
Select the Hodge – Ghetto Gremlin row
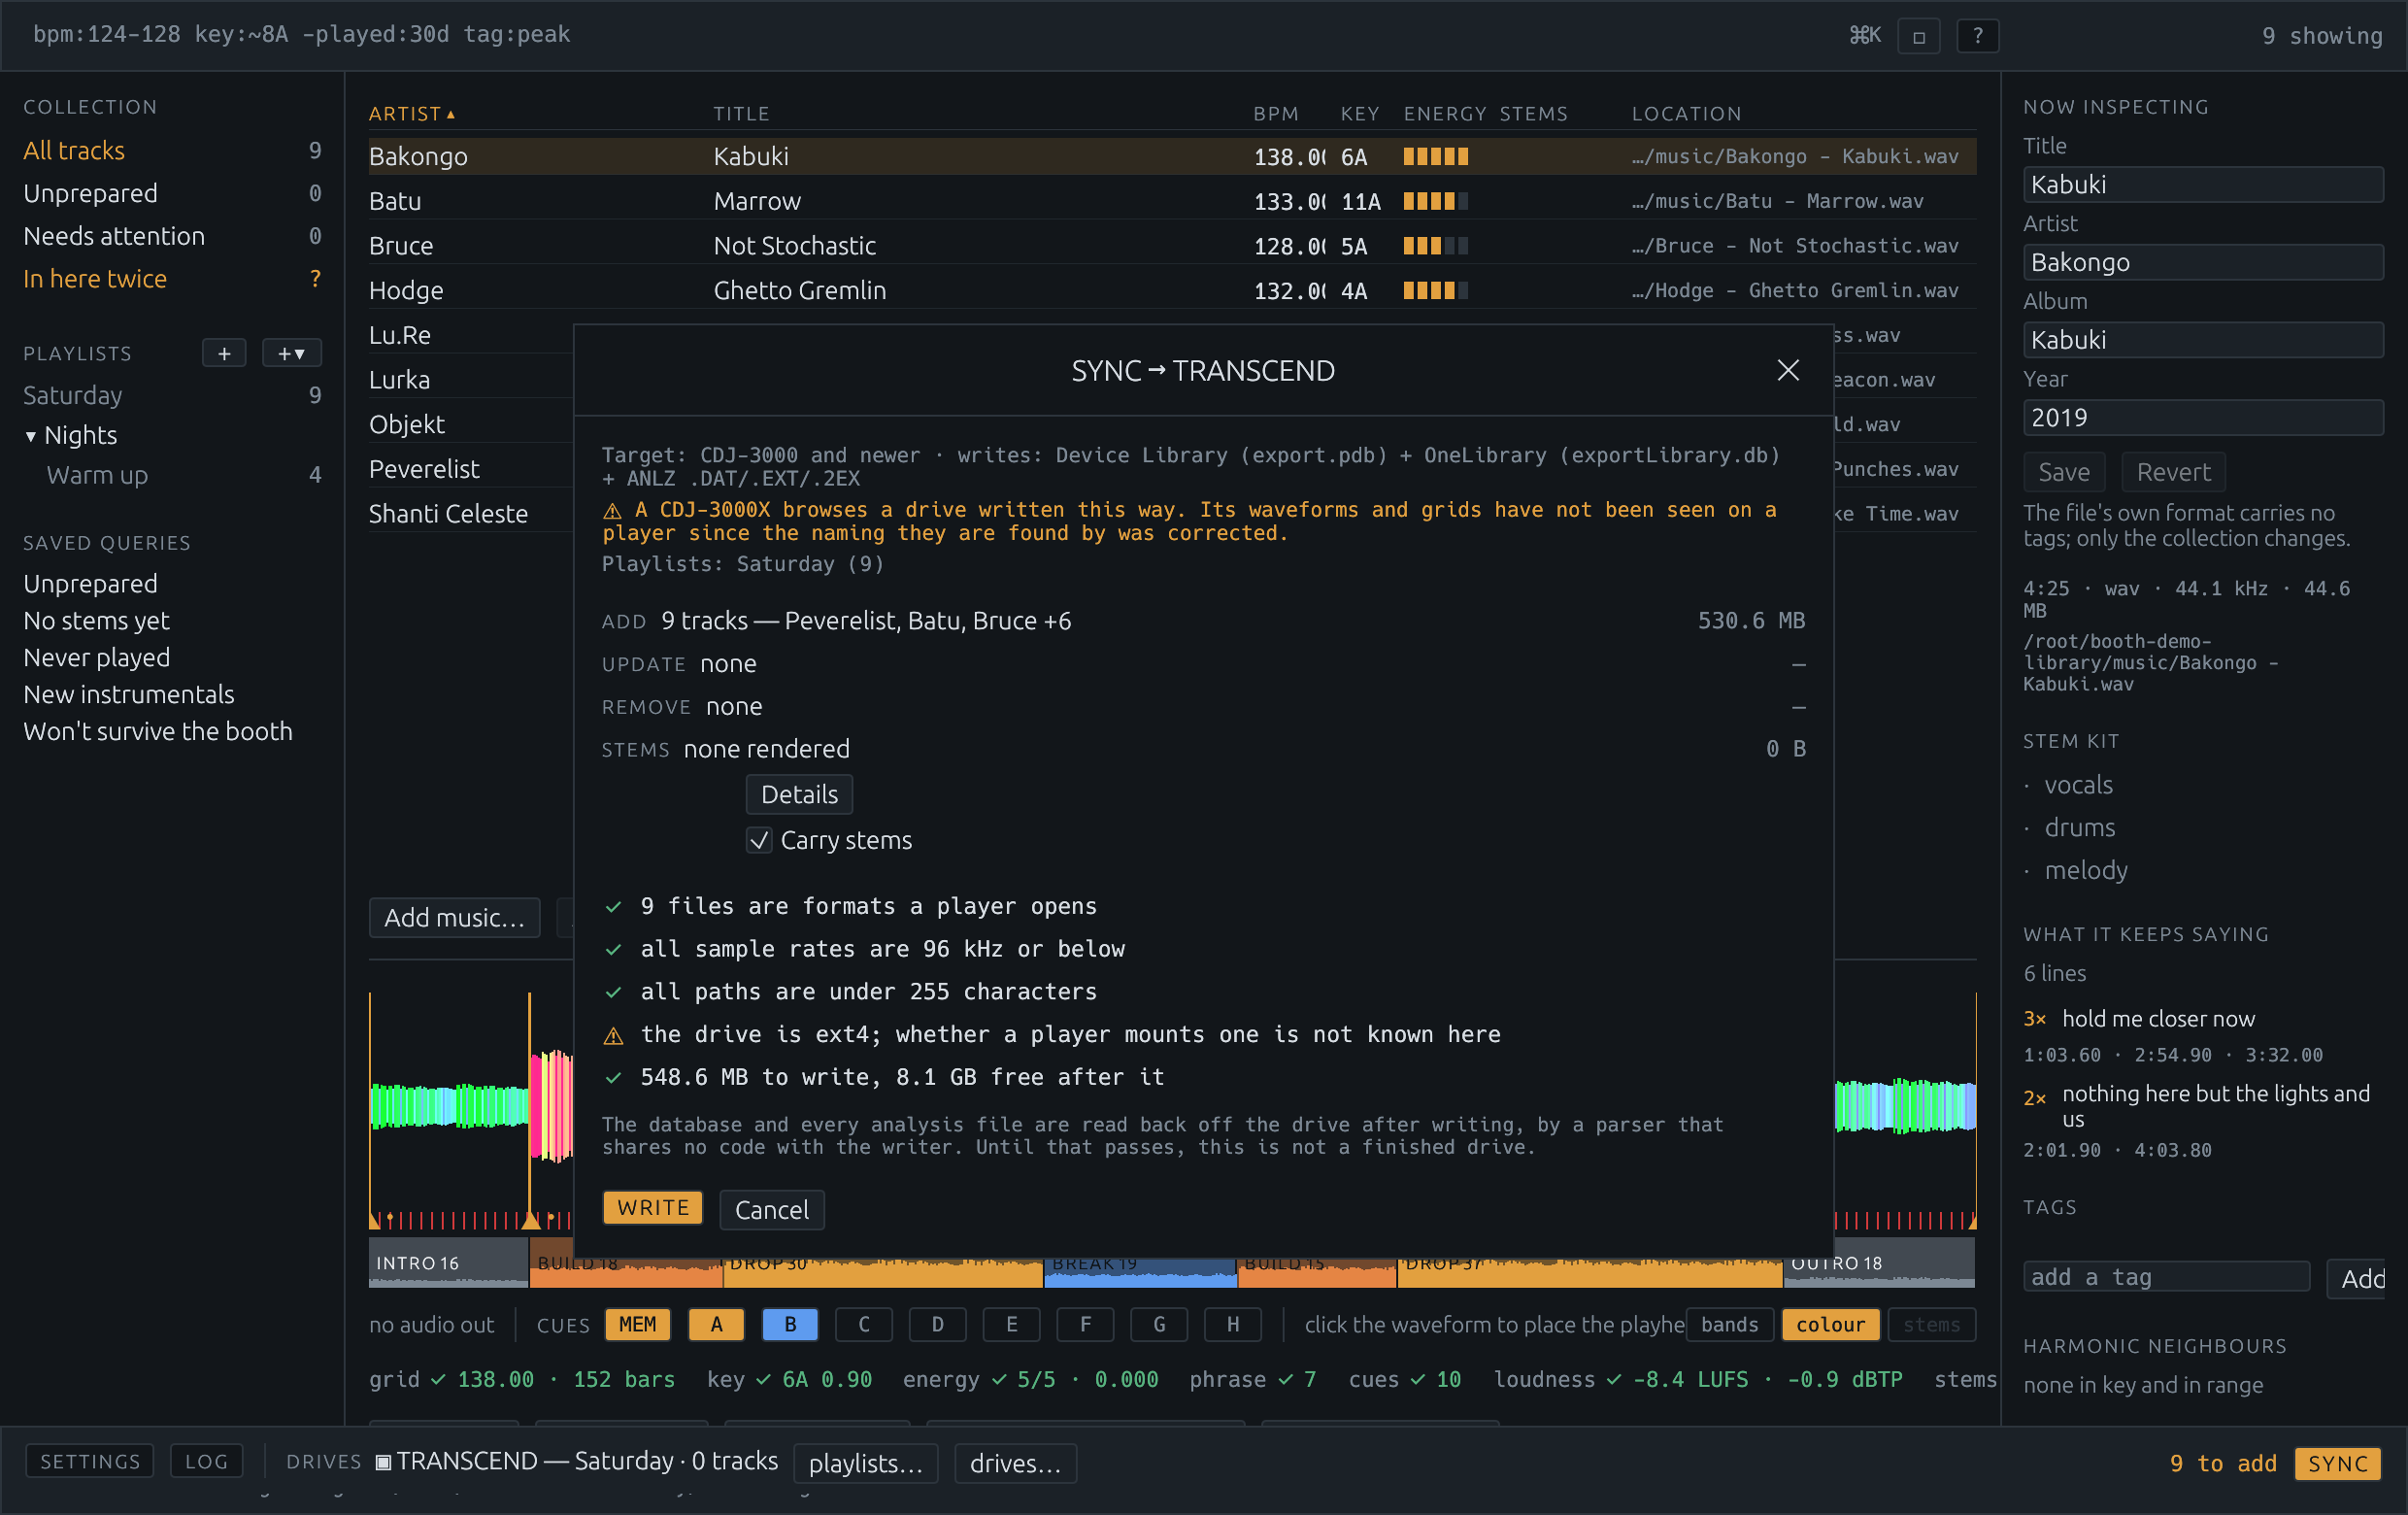click(x=1172, y=290)
